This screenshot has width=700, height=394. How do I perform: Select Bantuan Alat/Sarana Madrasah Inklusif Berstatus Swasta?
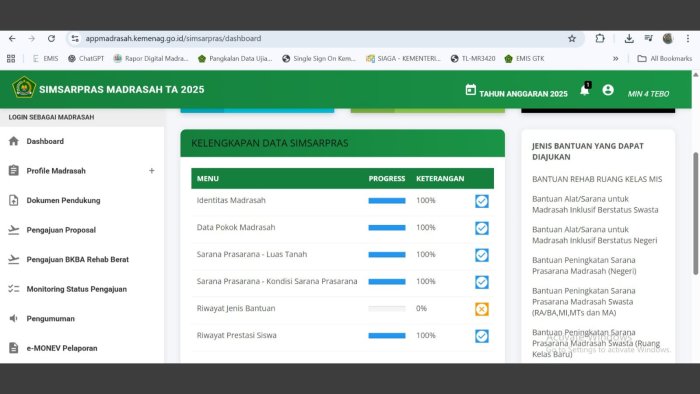[x=595, y=204]
